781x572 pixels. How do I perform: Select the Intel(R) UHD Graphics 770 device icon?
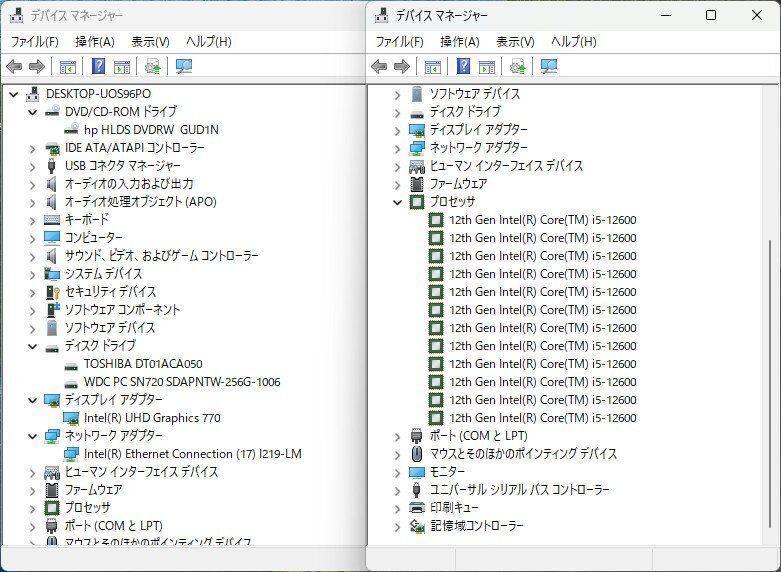[72, 418]
